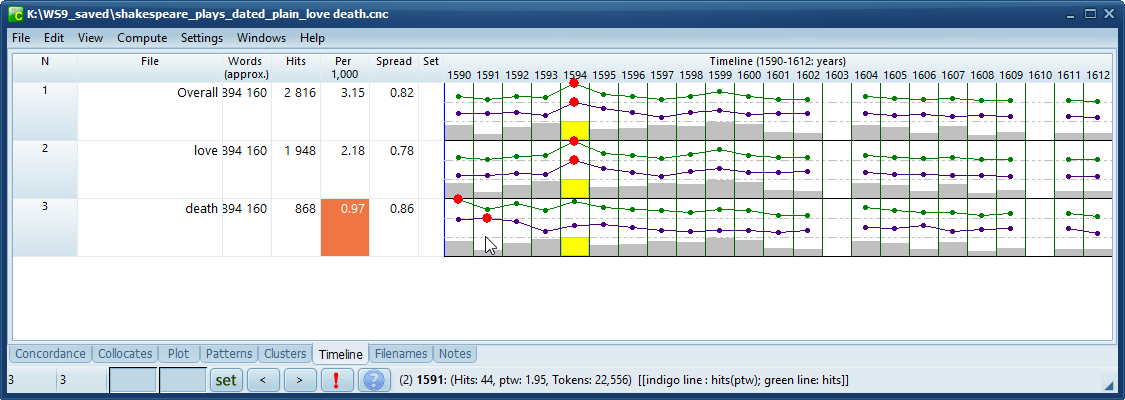The image size is (1125, 400).
Task: Click yellow 1594 bar in death timeline
Action: point(575,247)
